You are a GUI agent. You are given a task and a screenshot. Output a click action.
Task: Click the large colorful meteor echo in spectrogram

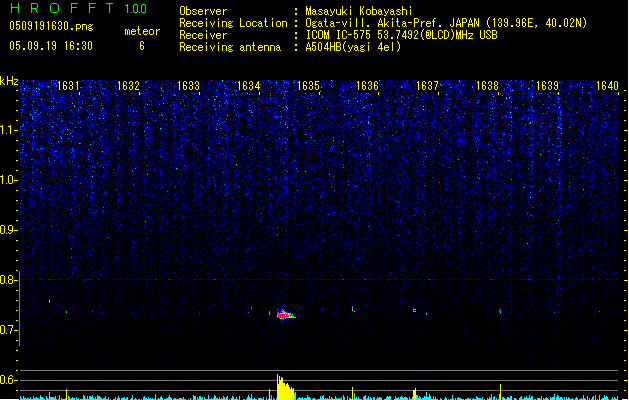coord(286,315)
